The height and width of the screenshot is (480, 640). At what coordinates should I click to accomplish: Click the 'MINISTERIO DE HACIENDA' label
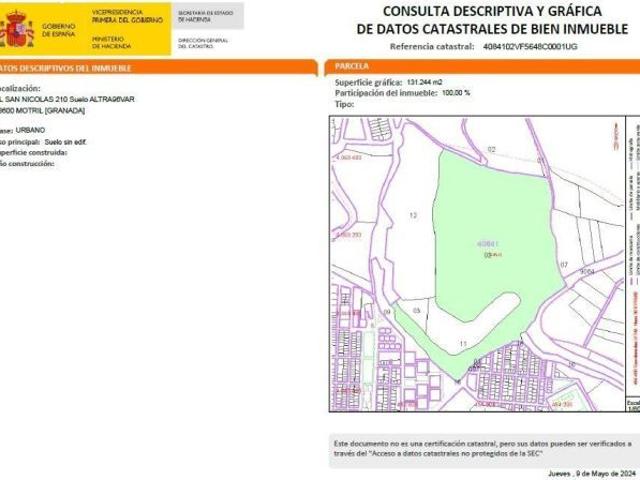tap(111, 42)
